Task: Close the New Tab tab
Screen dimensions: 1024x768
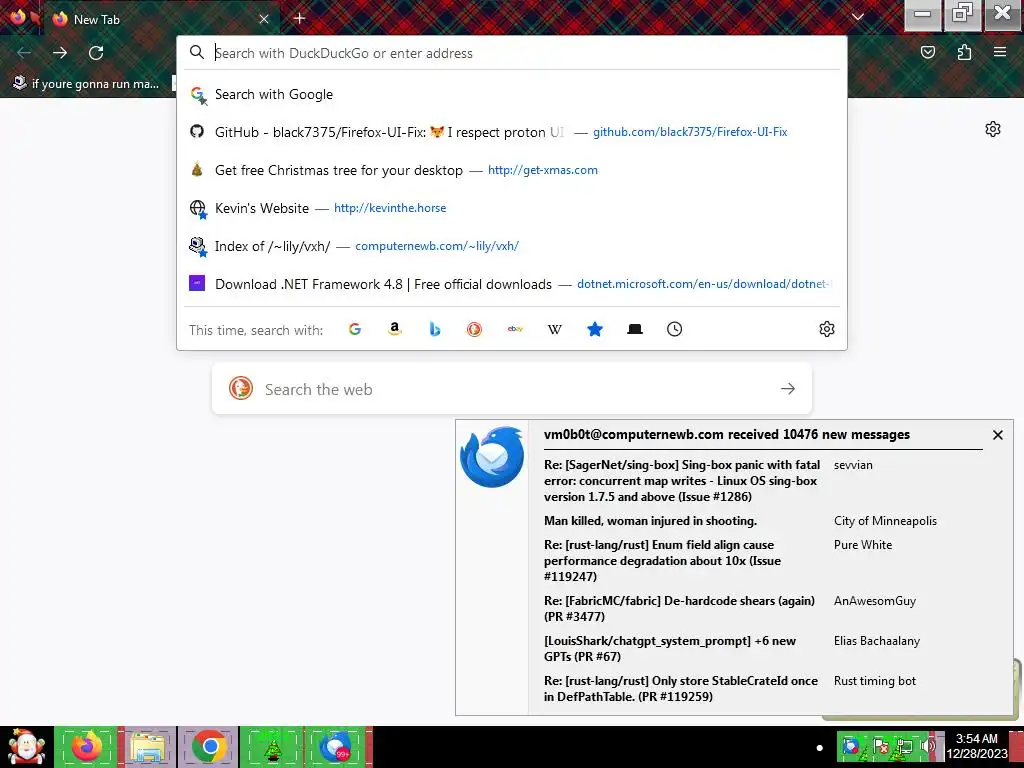Action: pyautogui.click(x=264, y=19)
